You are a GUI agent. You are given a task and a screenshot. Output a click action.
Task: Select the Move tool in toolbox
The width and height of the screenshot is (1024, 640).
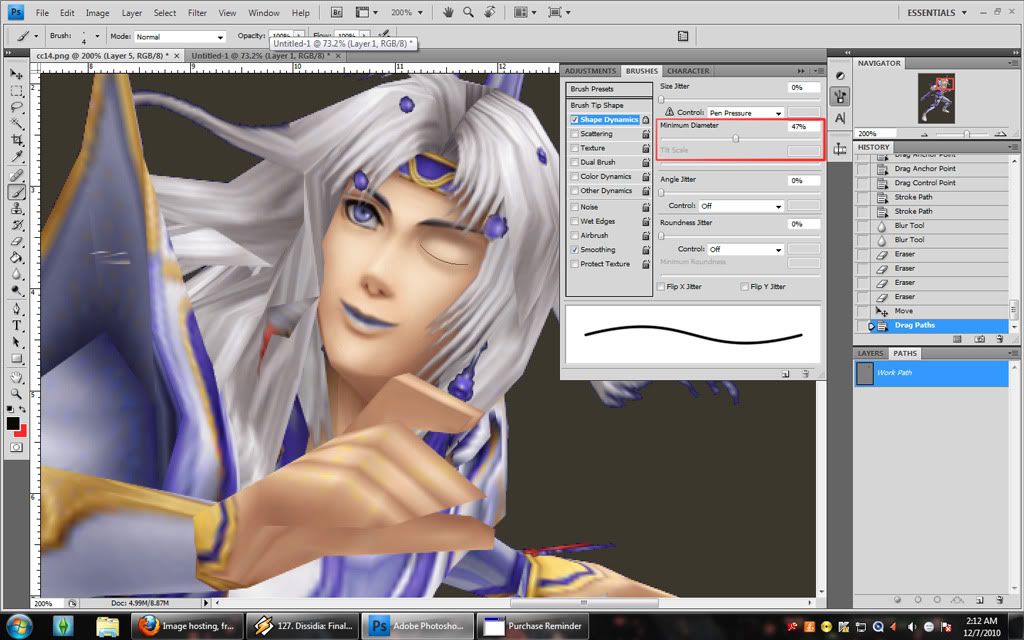17,74
